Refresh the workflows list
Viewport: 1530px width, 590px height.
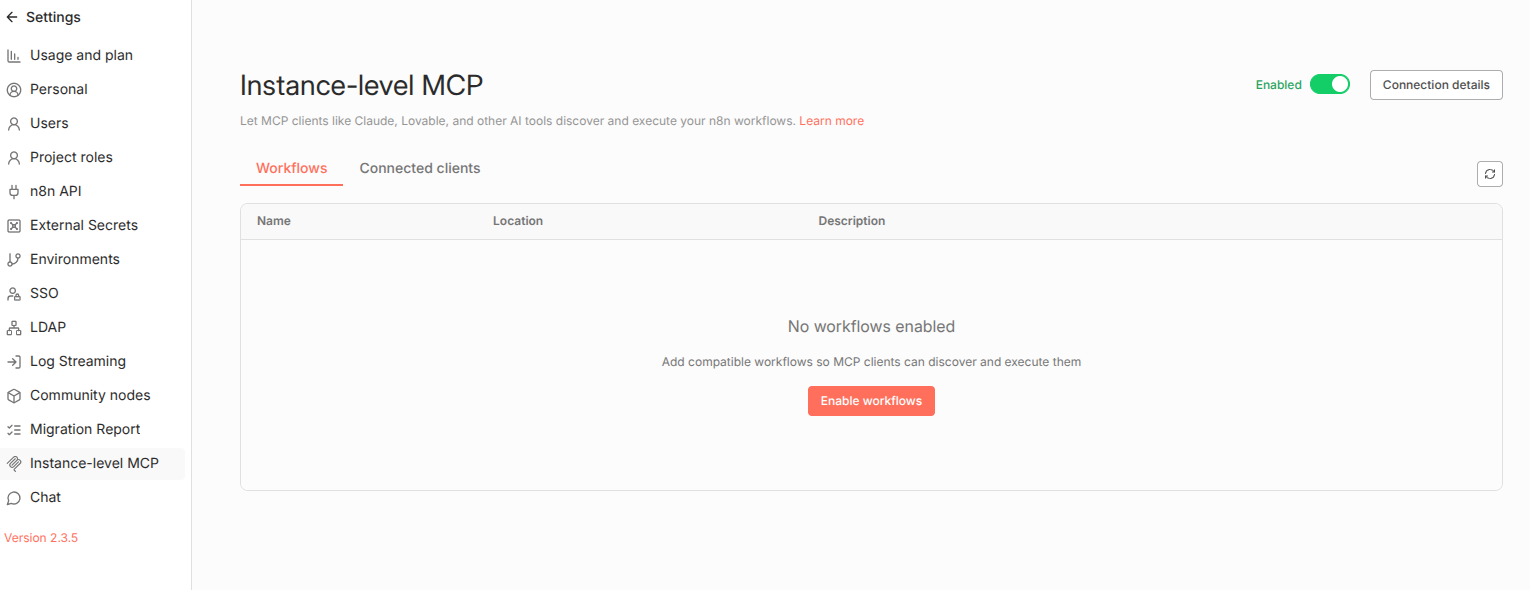[1489, 174]
